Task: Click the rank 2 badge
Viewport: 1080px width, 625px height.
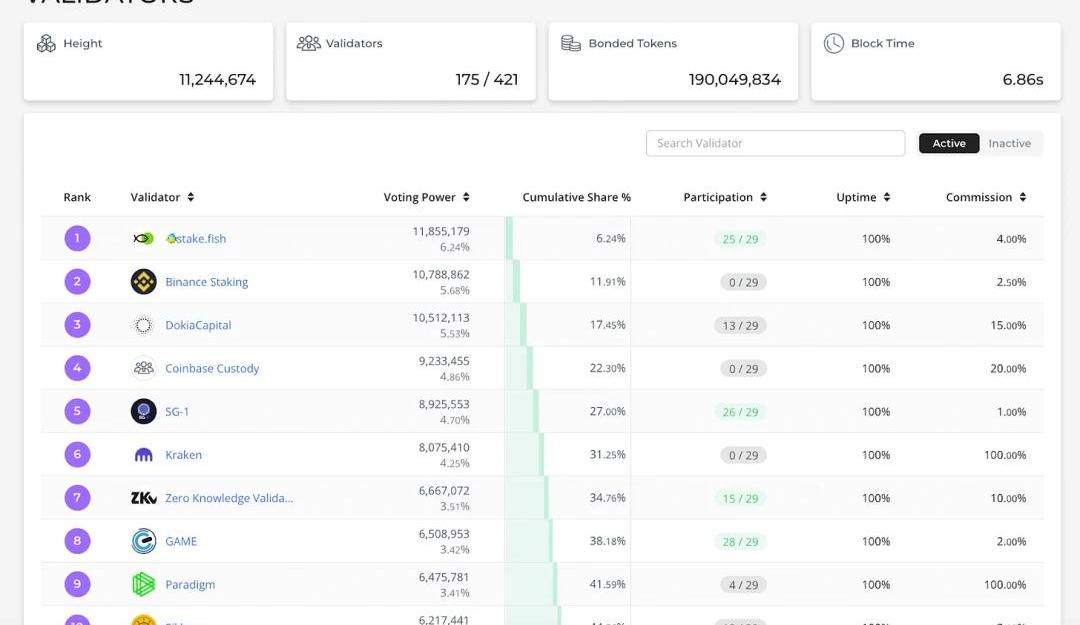Action: (x=77, y=282)
